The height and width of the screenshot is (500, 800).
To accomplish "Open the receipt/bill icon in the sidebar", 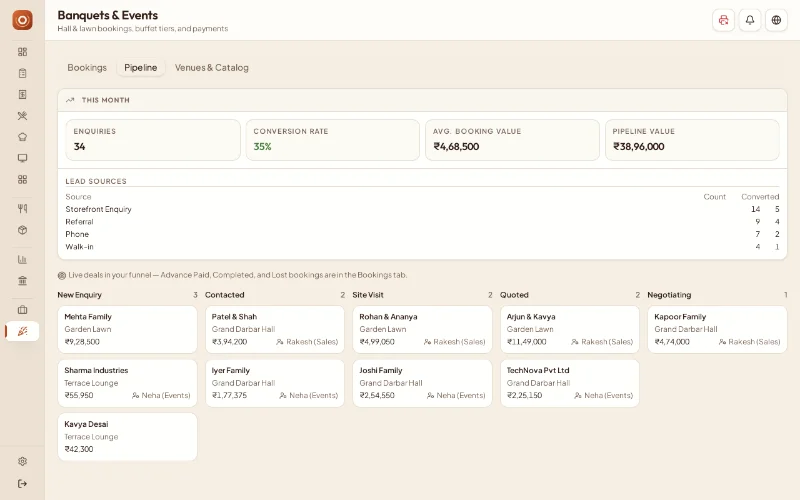I will click(x=22, y=94).
